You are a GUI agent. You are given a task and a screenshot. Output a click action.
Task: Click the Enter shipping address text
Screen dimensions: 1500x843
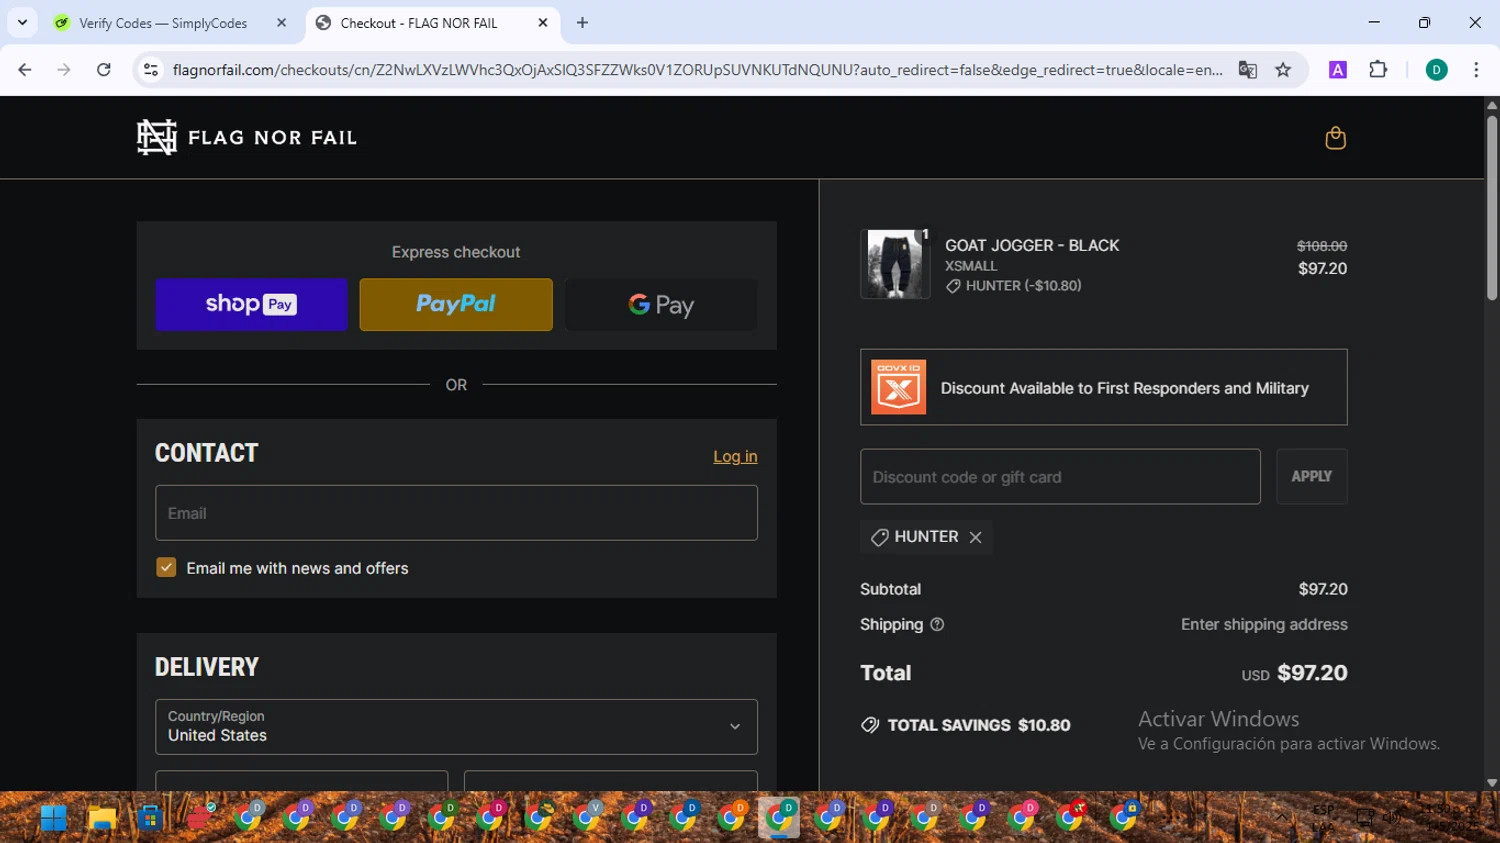coord(1264,625)
